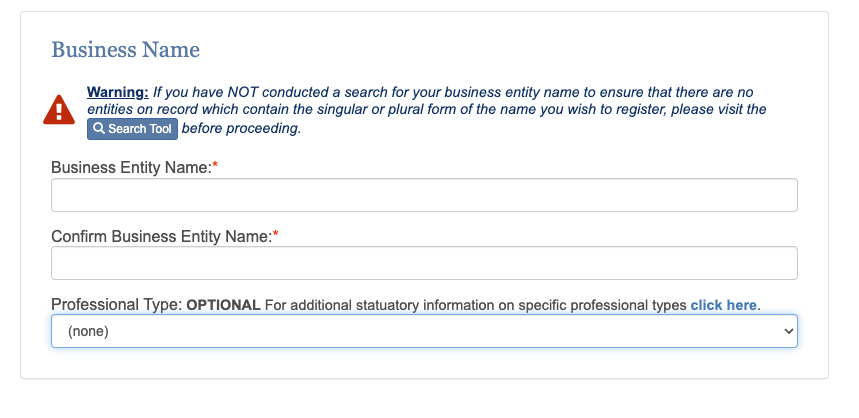The image size is (859, 418).
Task: Click the red asterisk beside Confirm Business Entity Name
Action: (x=276, y=234)
